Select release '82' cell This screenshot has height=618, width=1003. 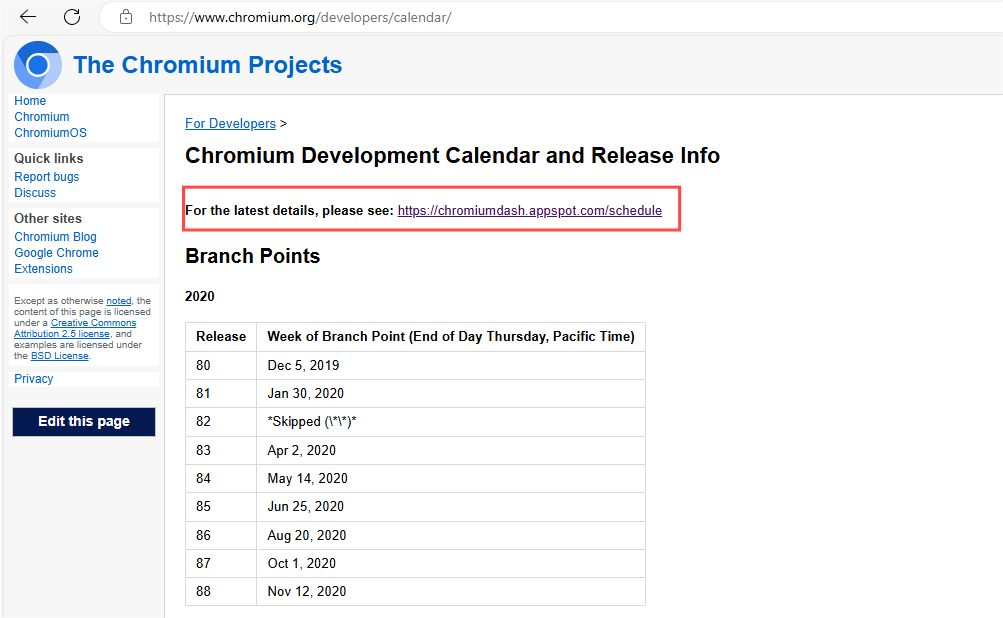coord(221,422)
